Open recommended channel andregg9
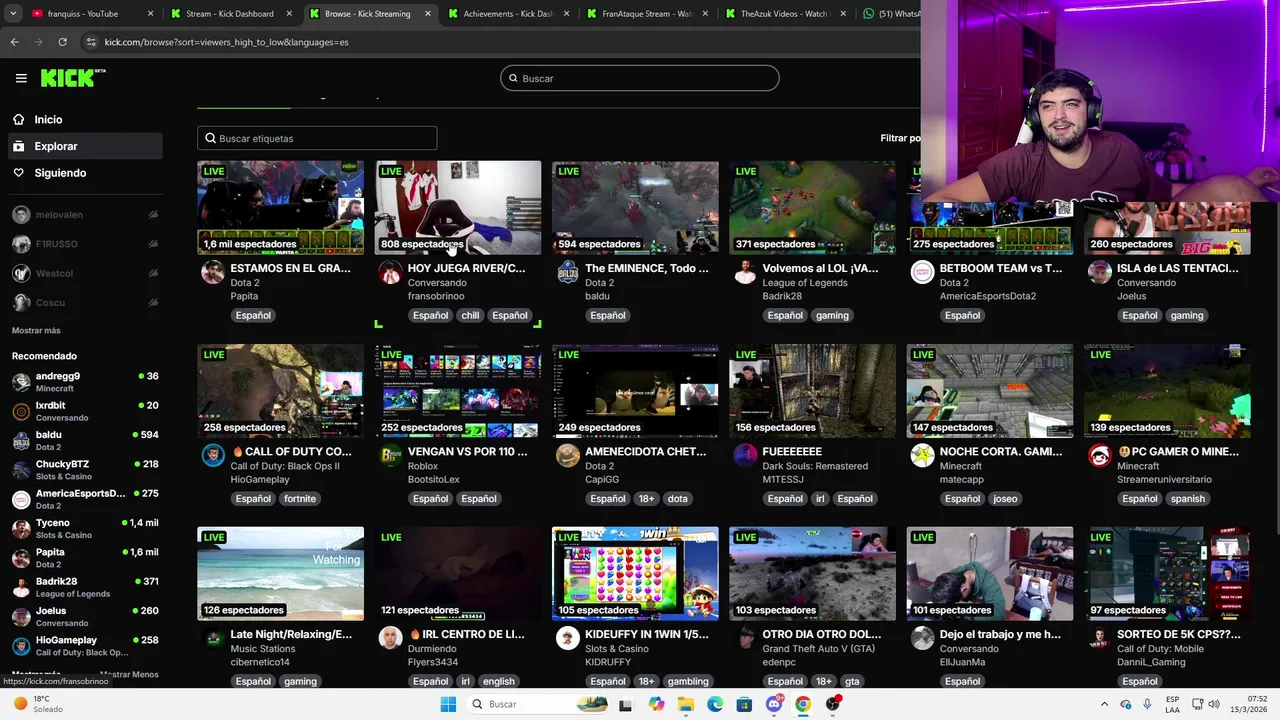This screenshot has height=720, width=1280. [x=84, y=382]
